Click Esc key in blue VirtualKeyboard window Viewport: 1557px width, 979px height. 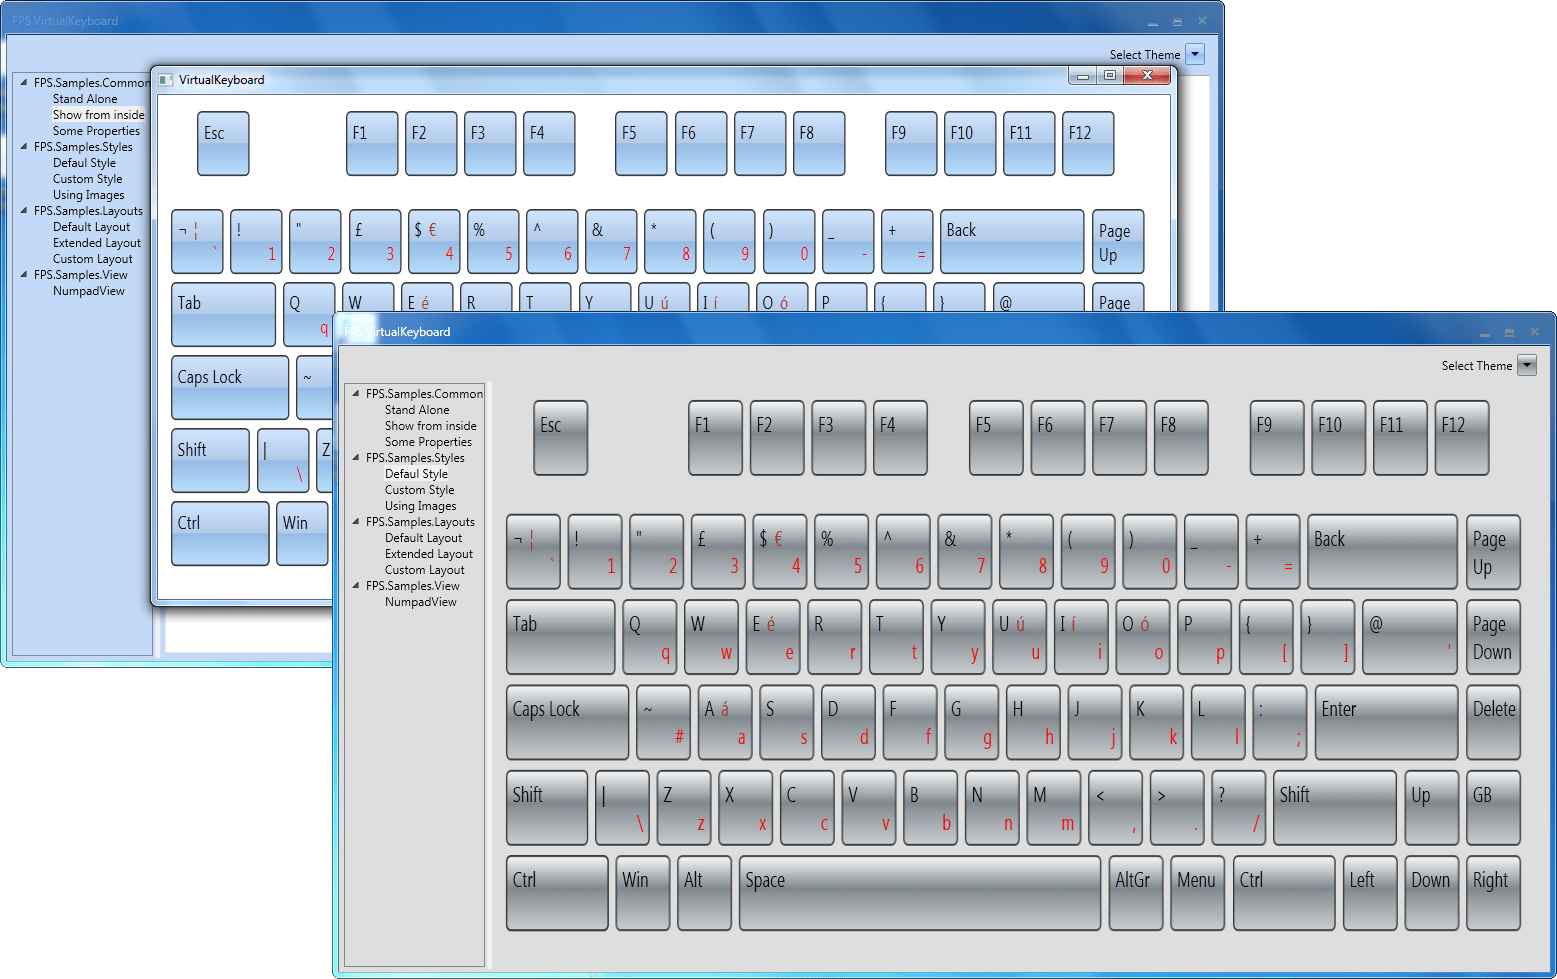coord(223,143)
